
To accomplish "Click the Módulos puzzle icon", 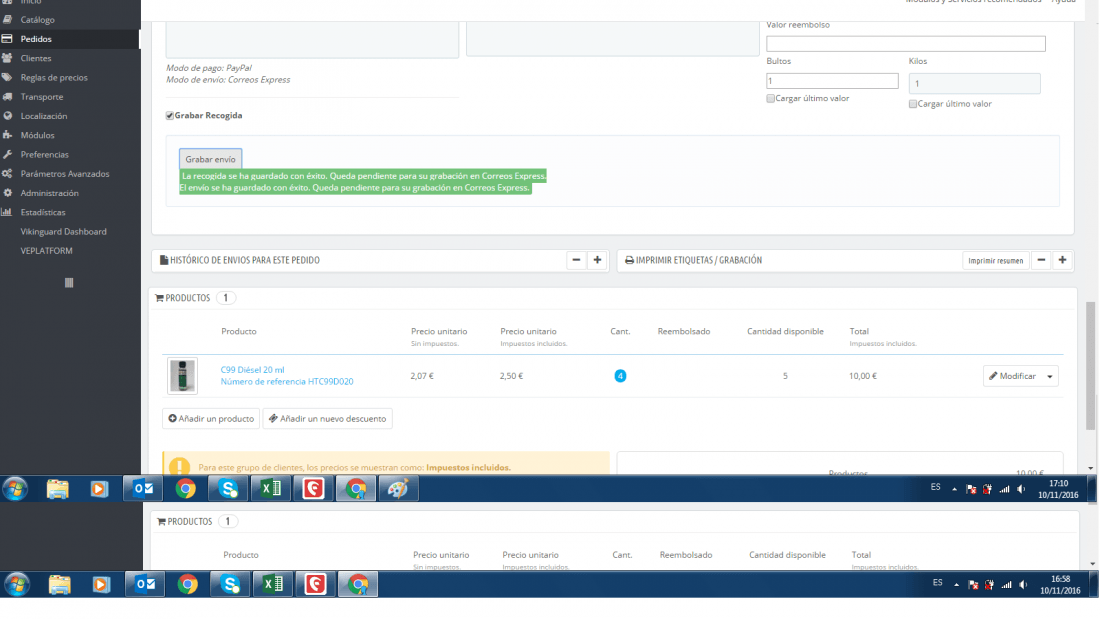I will [7, 135].
